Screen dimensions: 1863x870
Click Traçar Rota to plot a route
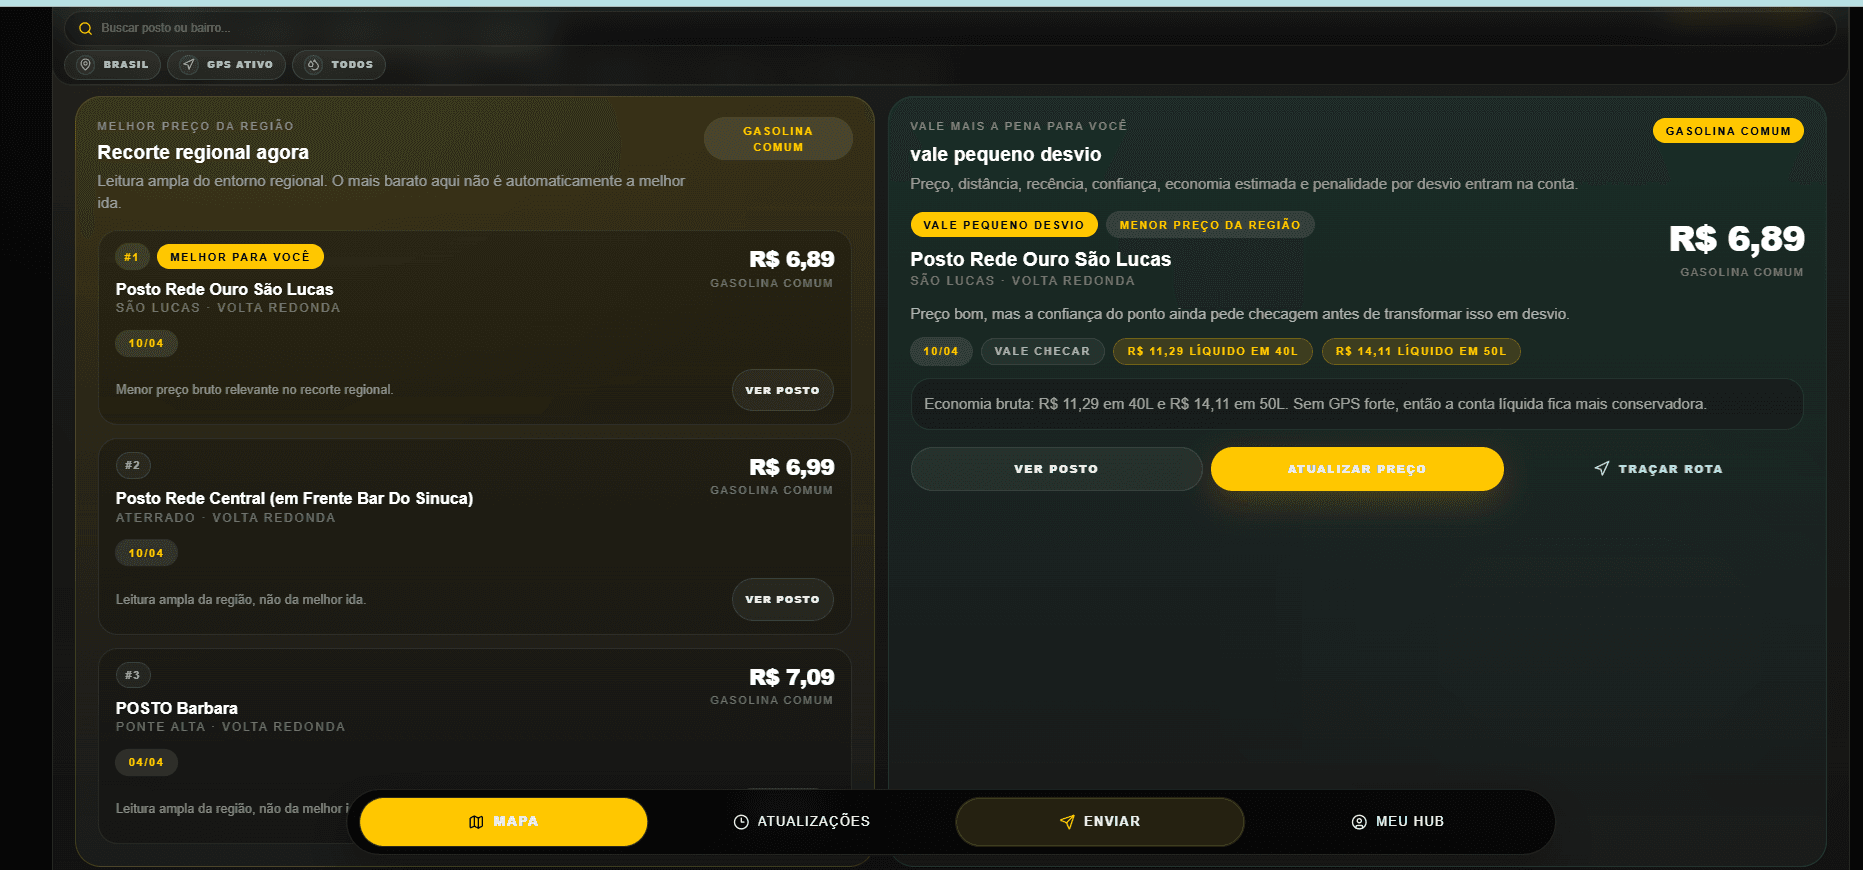pyautogui.click(x=1658, y=469)
